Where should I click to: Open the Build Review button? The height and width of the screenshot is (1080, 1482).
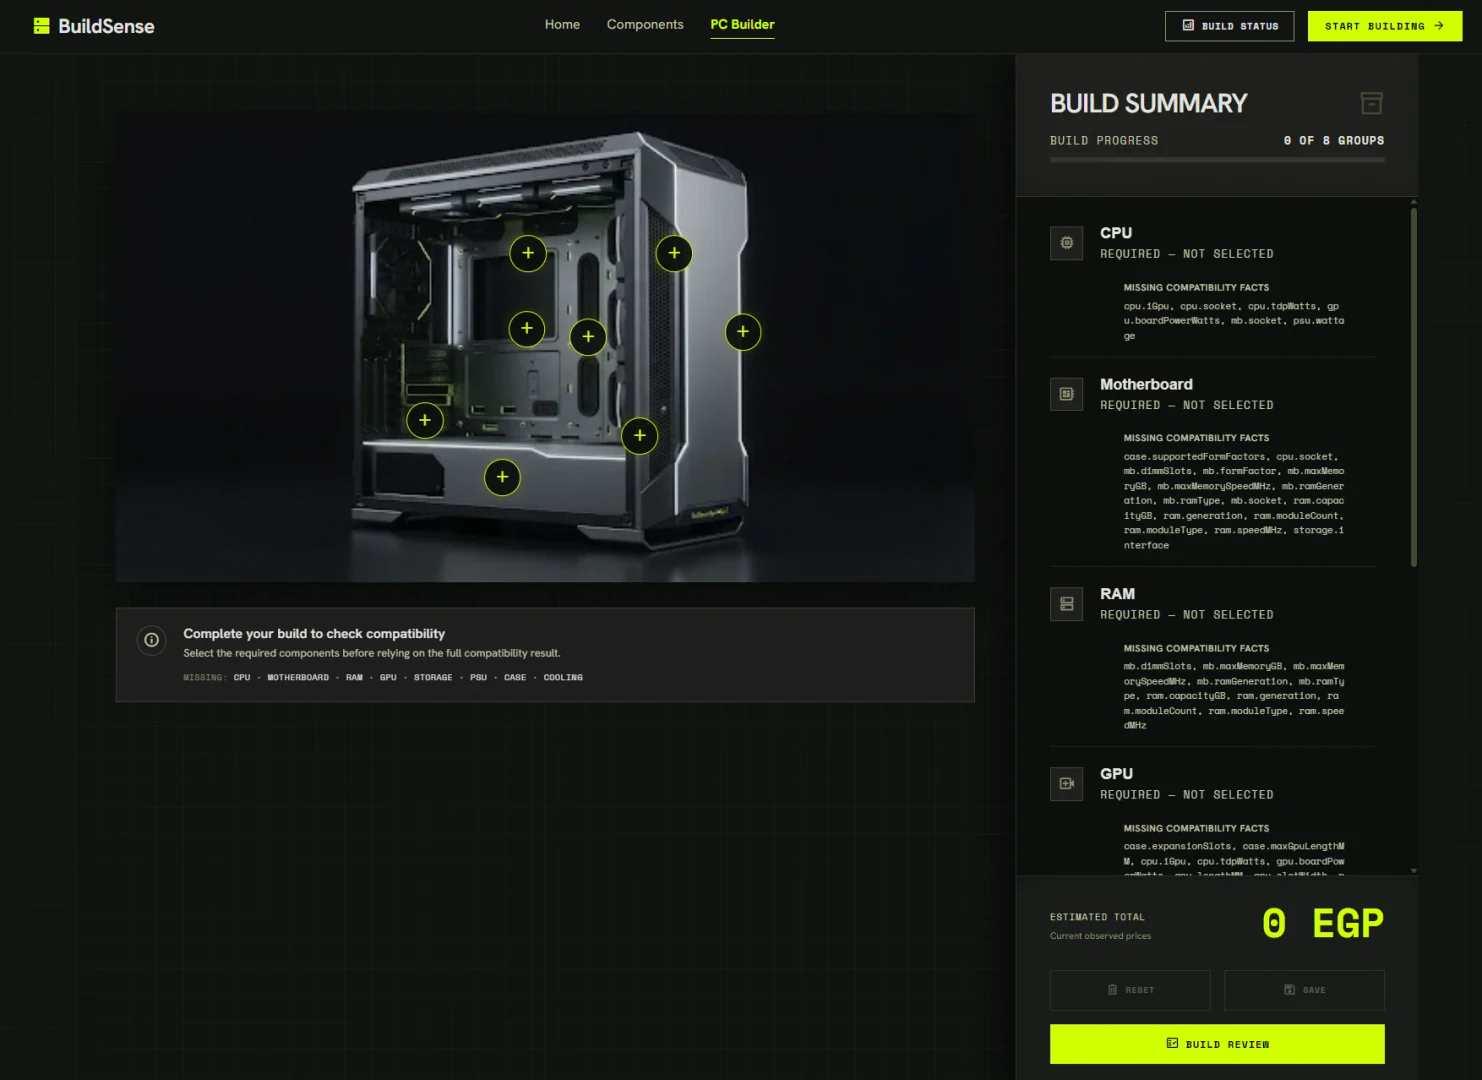(1217, 1044)
